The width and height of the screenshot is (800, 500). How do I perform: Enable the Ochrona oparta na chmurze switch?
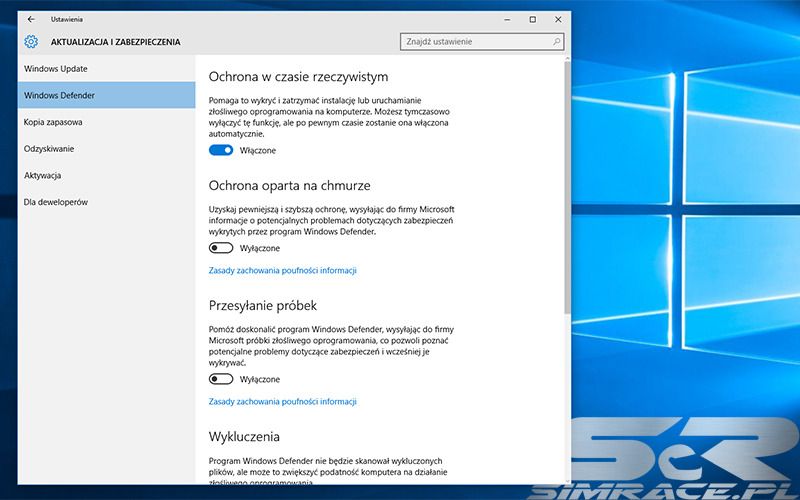221,248
